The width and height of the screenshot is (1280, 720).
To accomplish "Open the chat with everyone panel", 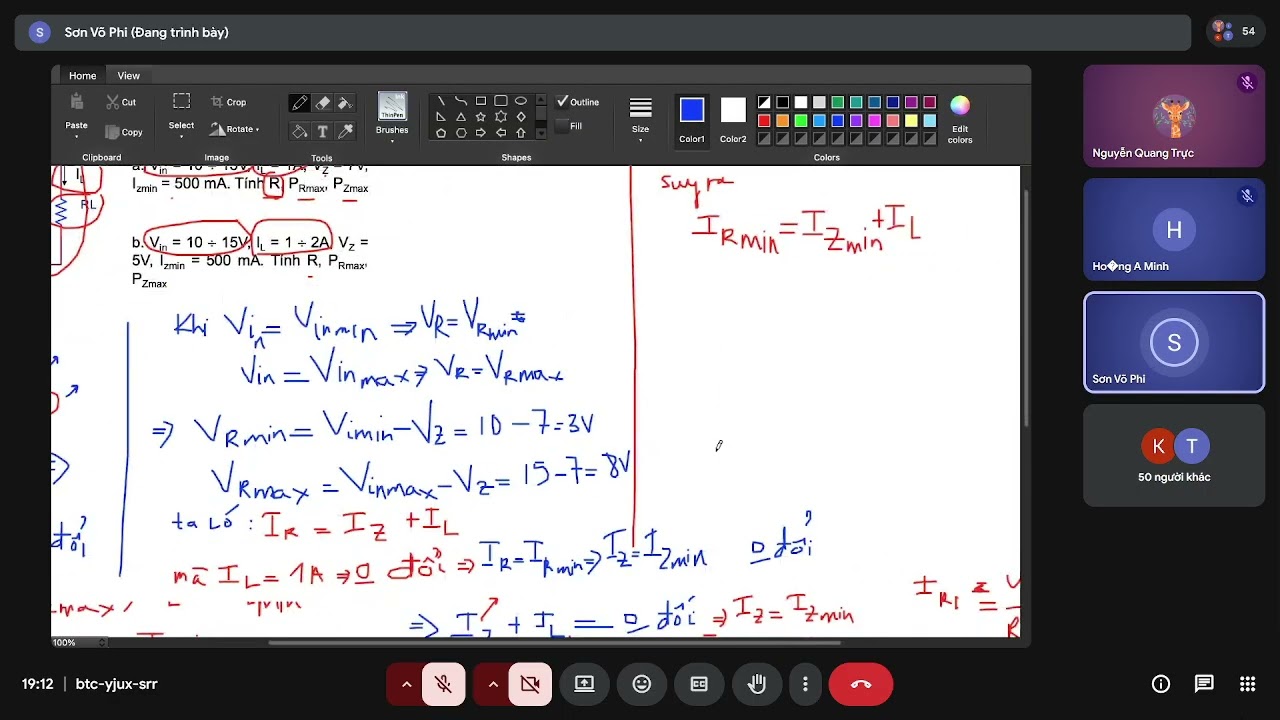I will (1204, 684).
